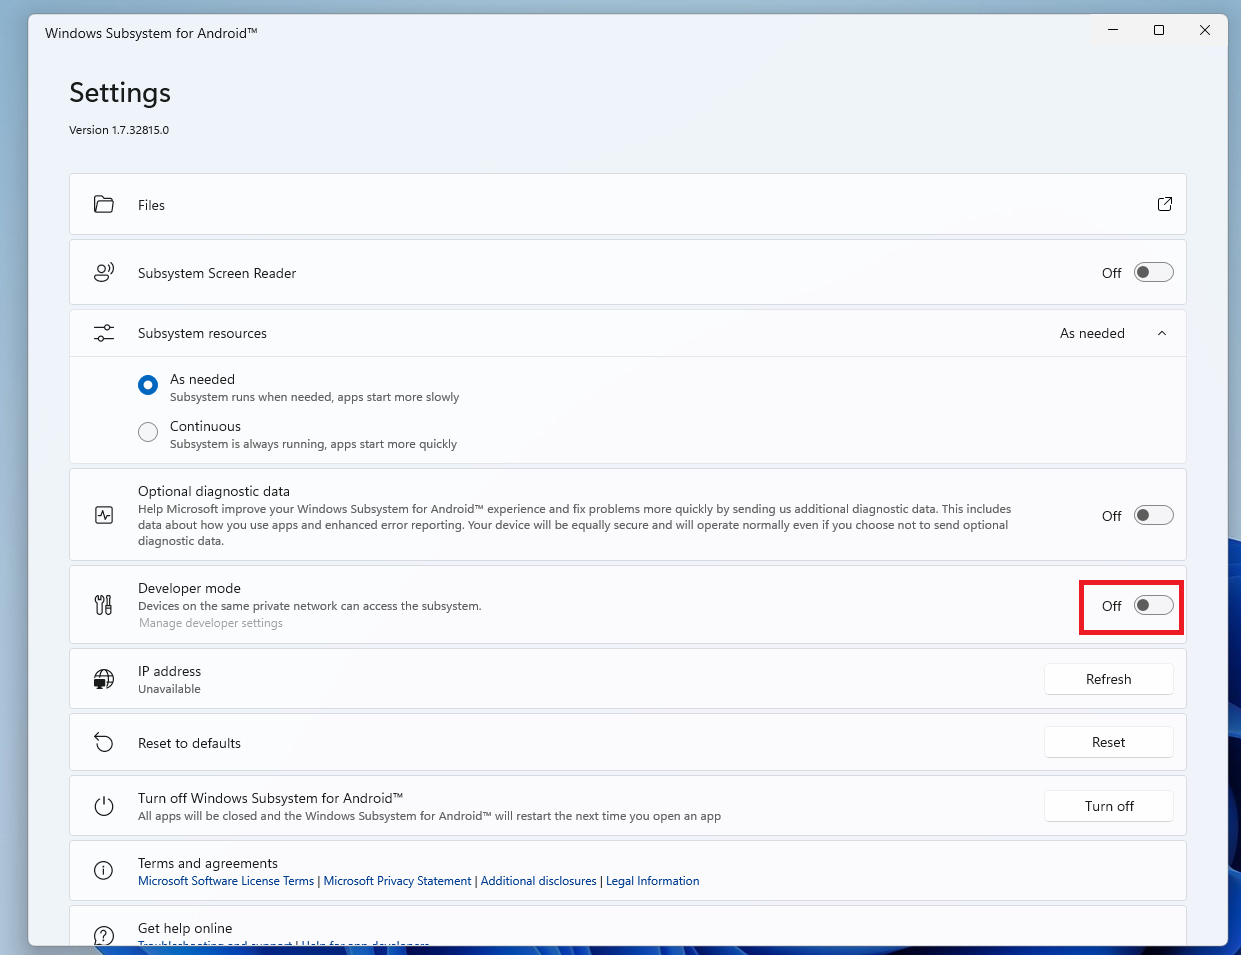1241x955 pixels.
Task: Click the Reset to defaults icon
Action: coord(104,742)
